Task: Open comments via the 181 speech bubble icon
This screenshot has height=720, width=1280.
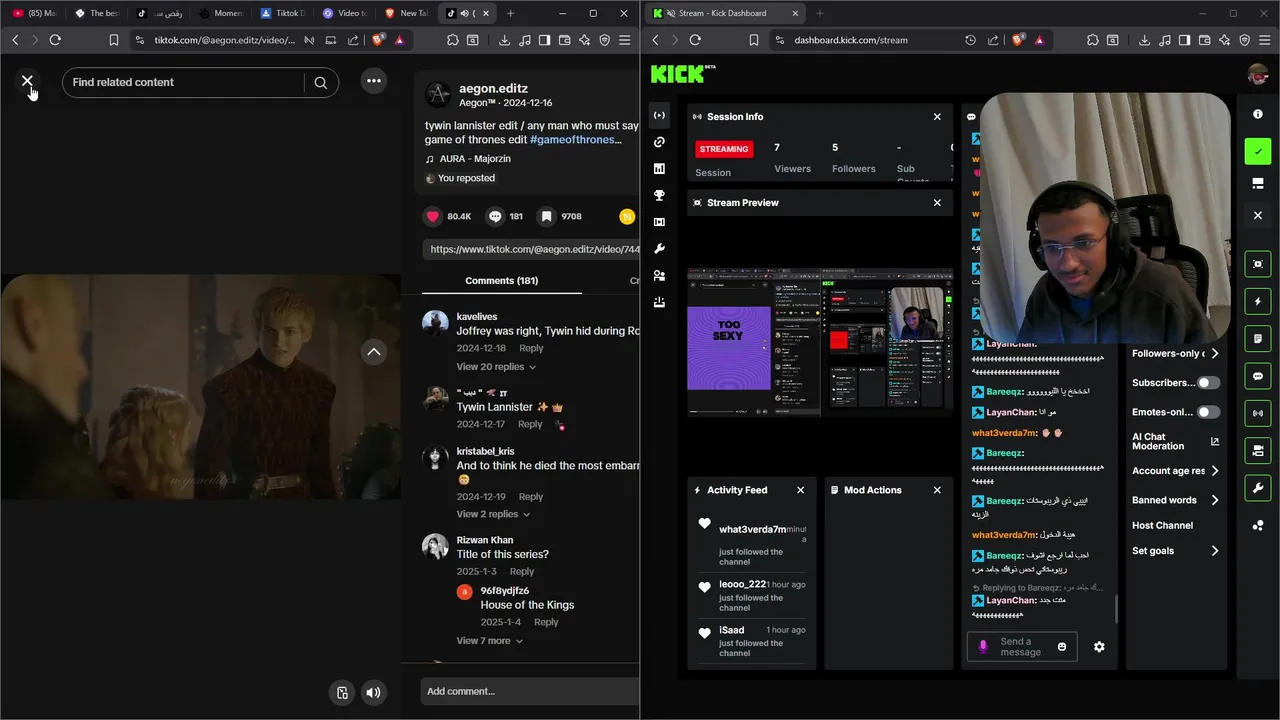Action: [495, 216]
